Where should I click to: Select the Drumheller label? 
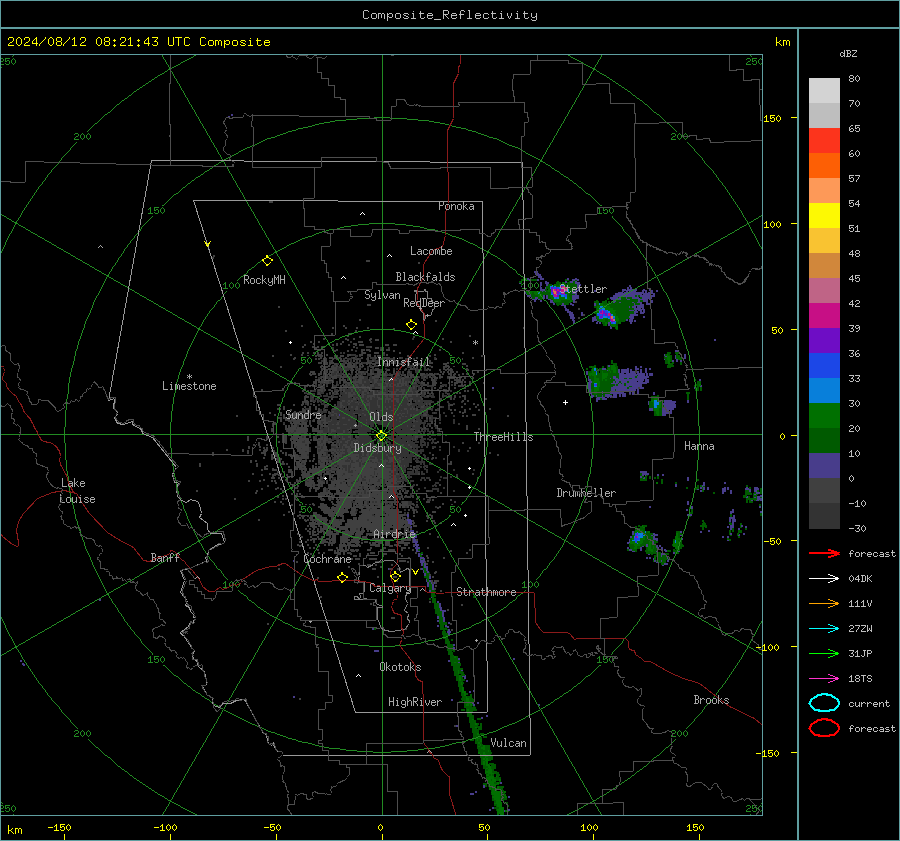click(586, 493)
